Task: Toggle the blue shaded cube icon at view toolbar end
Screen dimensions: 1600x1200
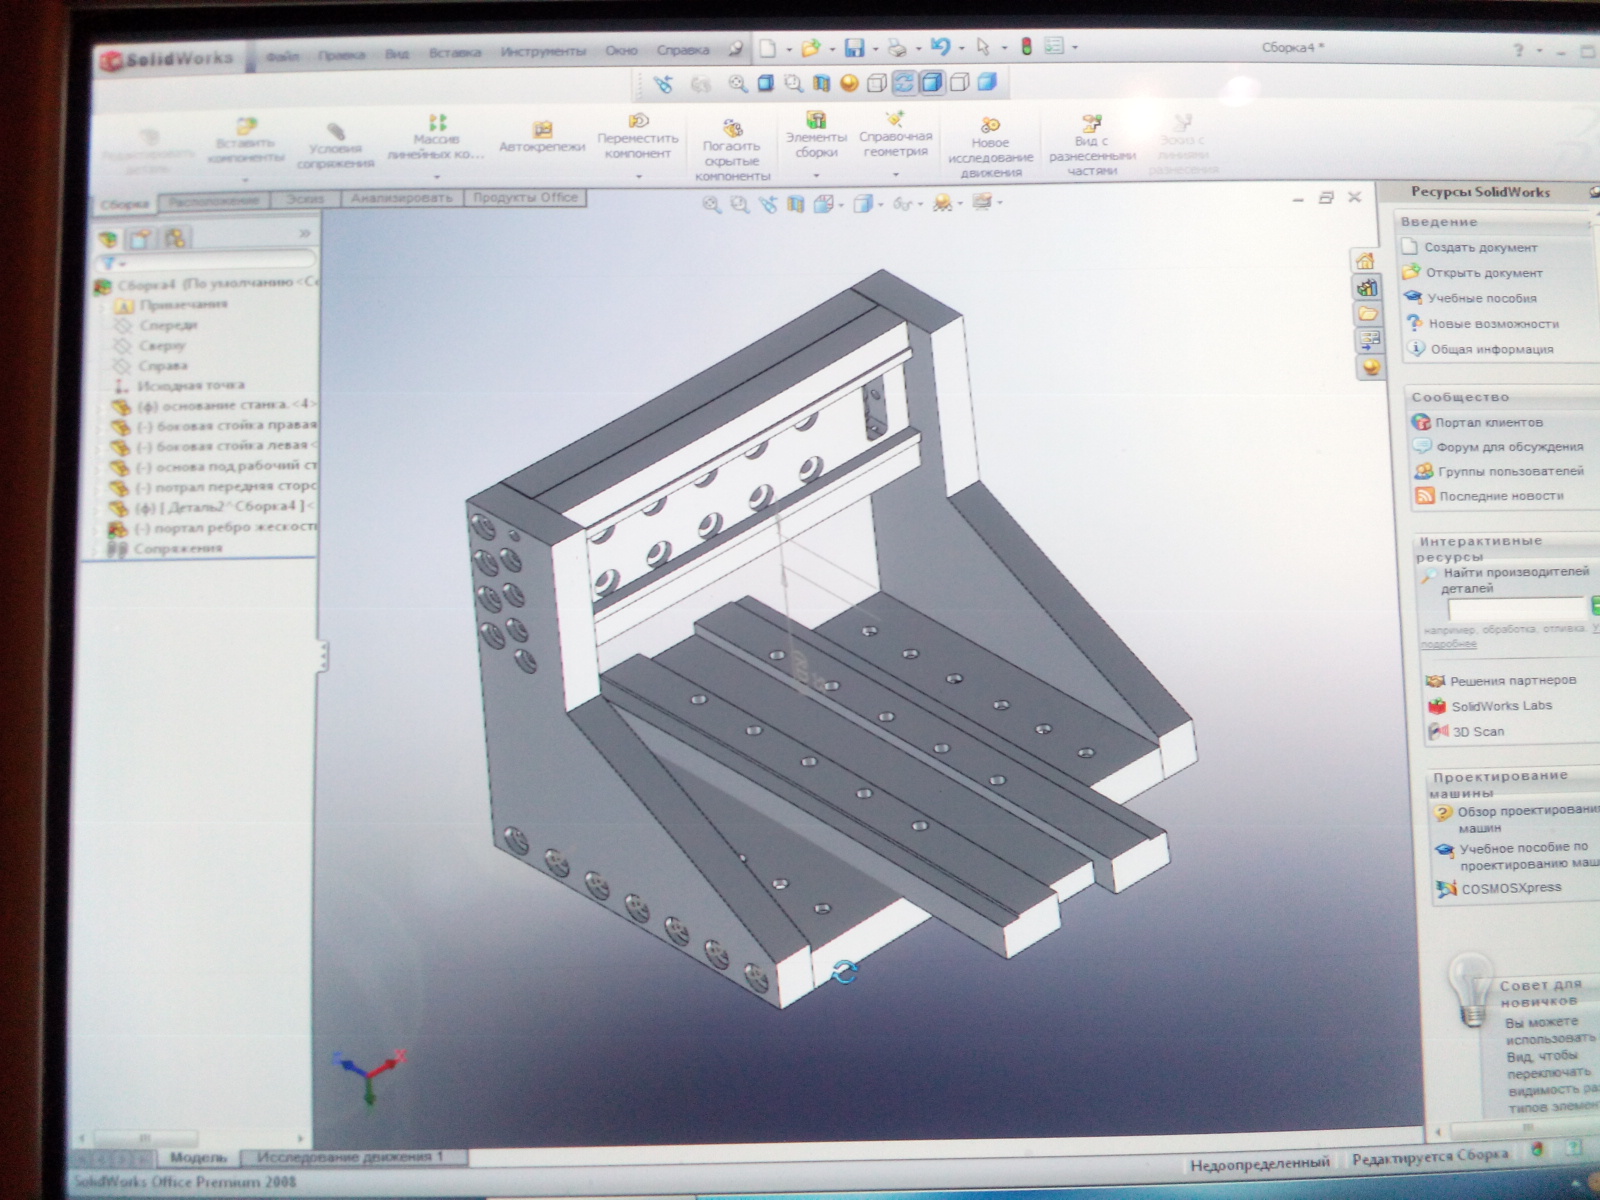Action: click(x=987, y=82)
